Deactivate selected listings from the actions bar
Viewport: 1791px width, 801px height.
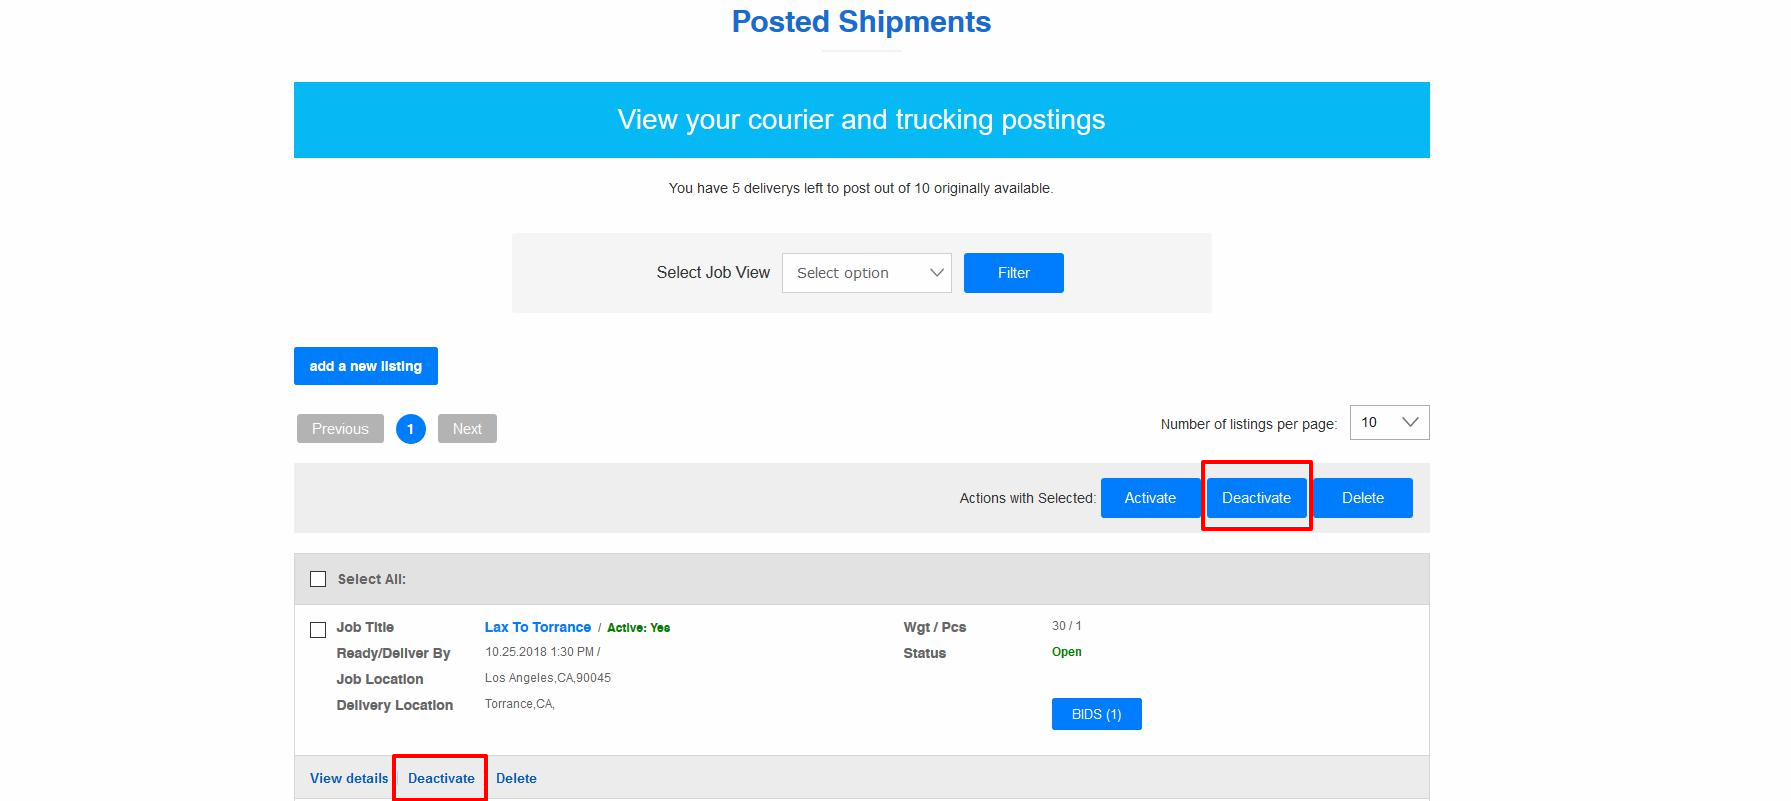(x=1256, y=498)
